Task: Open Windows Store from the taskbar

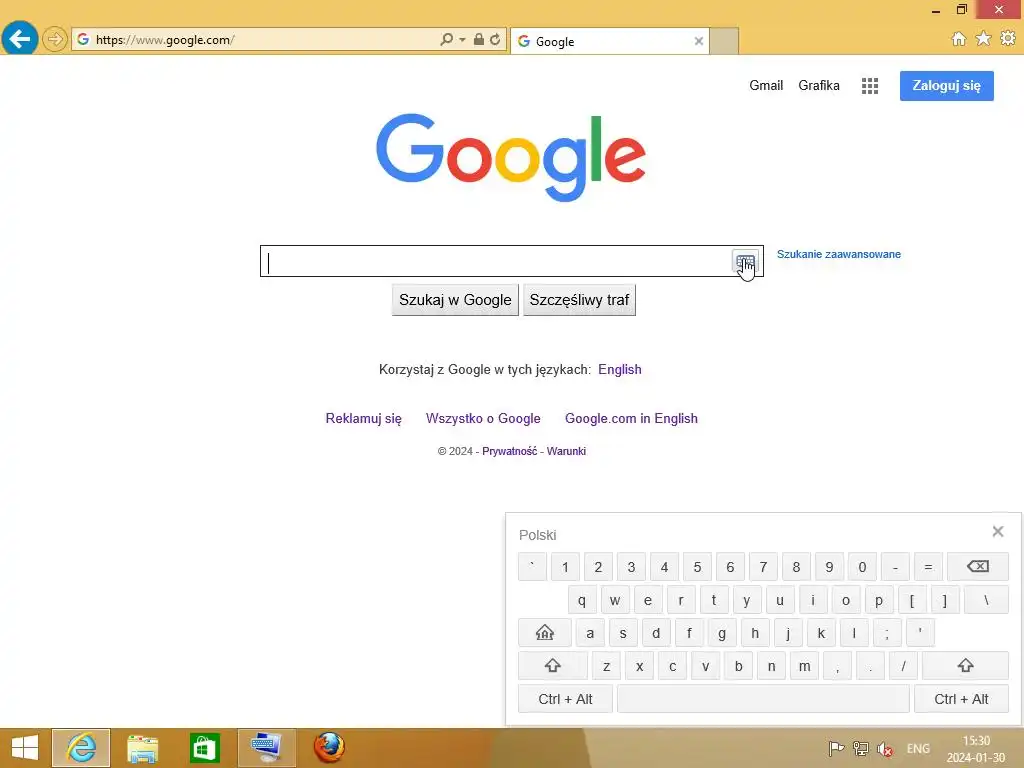Action: [x=204, y=748]
